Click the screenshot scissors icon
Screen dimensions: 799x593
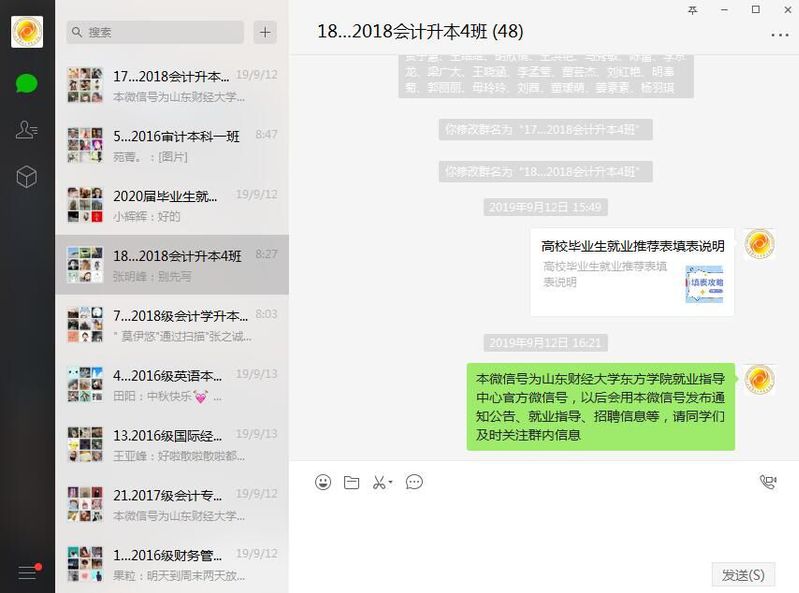click(379, 482)
